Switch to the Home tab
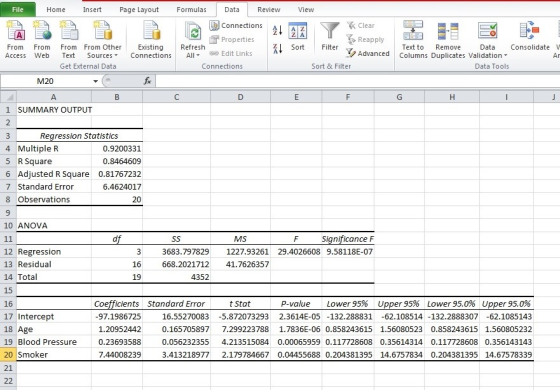This screenshot has width=560, height=390. pyautogui.click(x=56, y=10)
